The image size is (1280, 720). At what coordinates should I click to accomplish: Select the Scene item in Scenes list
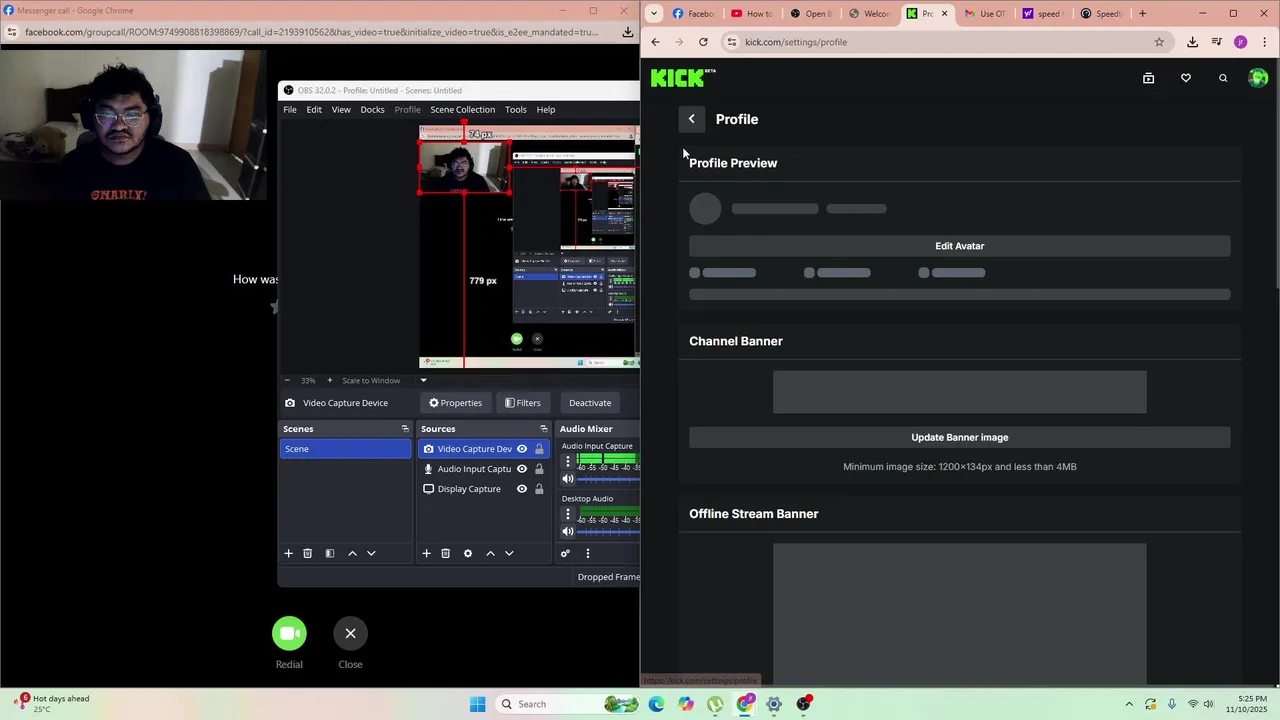[x=345, y=449]
